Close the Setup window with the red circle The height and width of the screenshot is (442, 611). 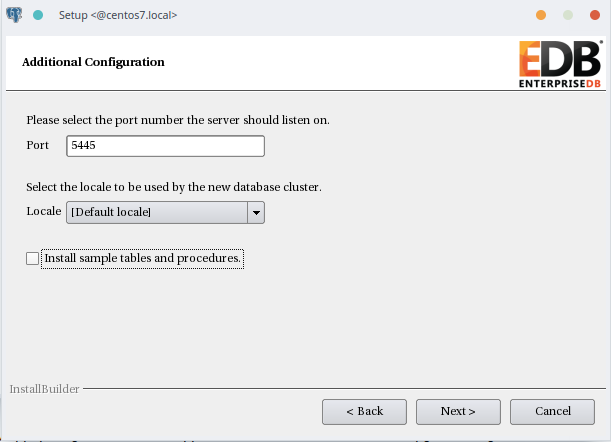click(x=595, y=15)
